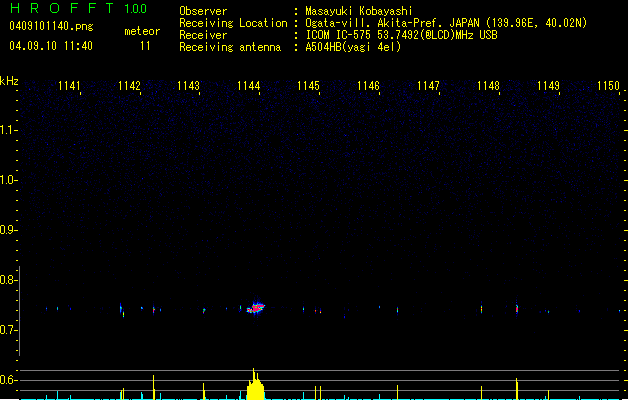Click the 1145 time axis marker
Image resolution: width=629 pixels, height=400 pixels.
tap(308, 86)
